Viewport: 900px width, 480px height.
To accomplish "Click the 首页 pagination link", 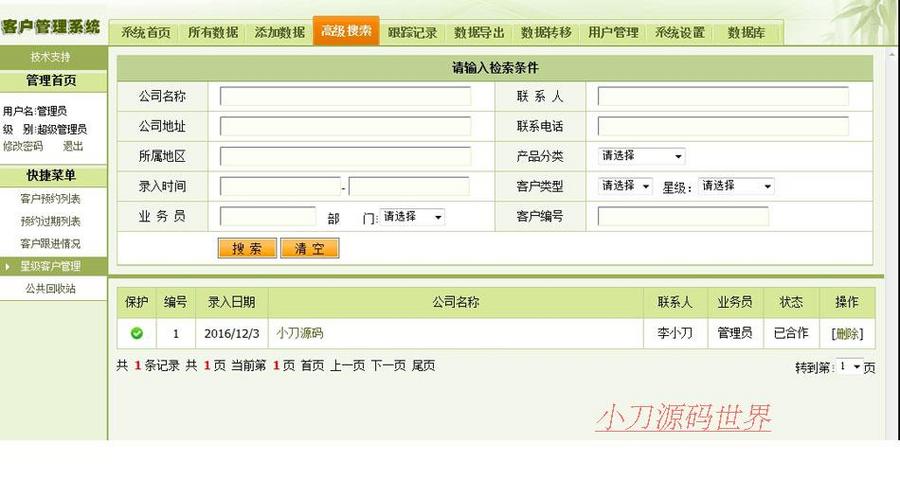I will (312, 365).
